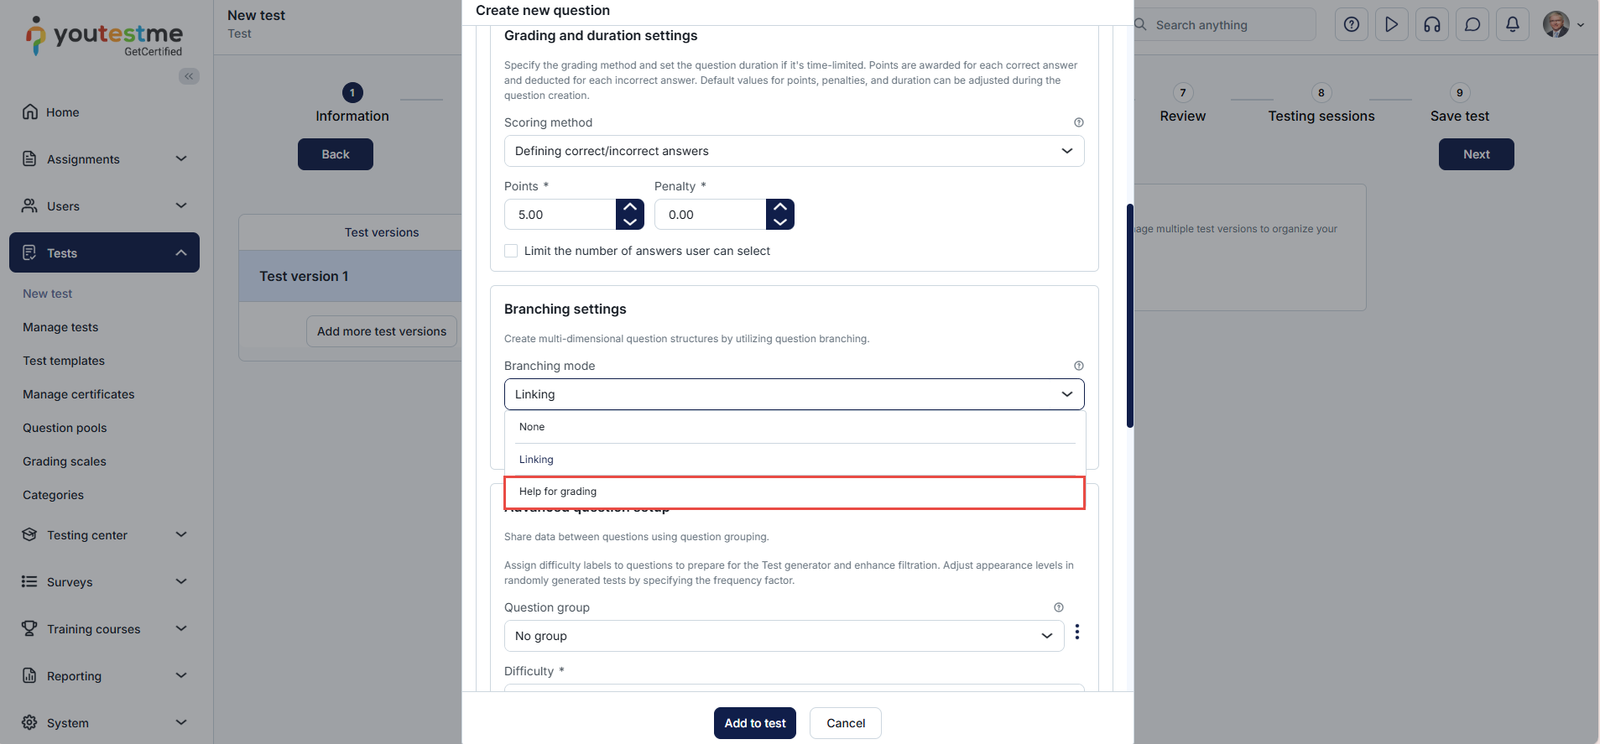Open the chat bubble icon
This screenshot has width=1600, height=744.
(x=1472, y=25)
